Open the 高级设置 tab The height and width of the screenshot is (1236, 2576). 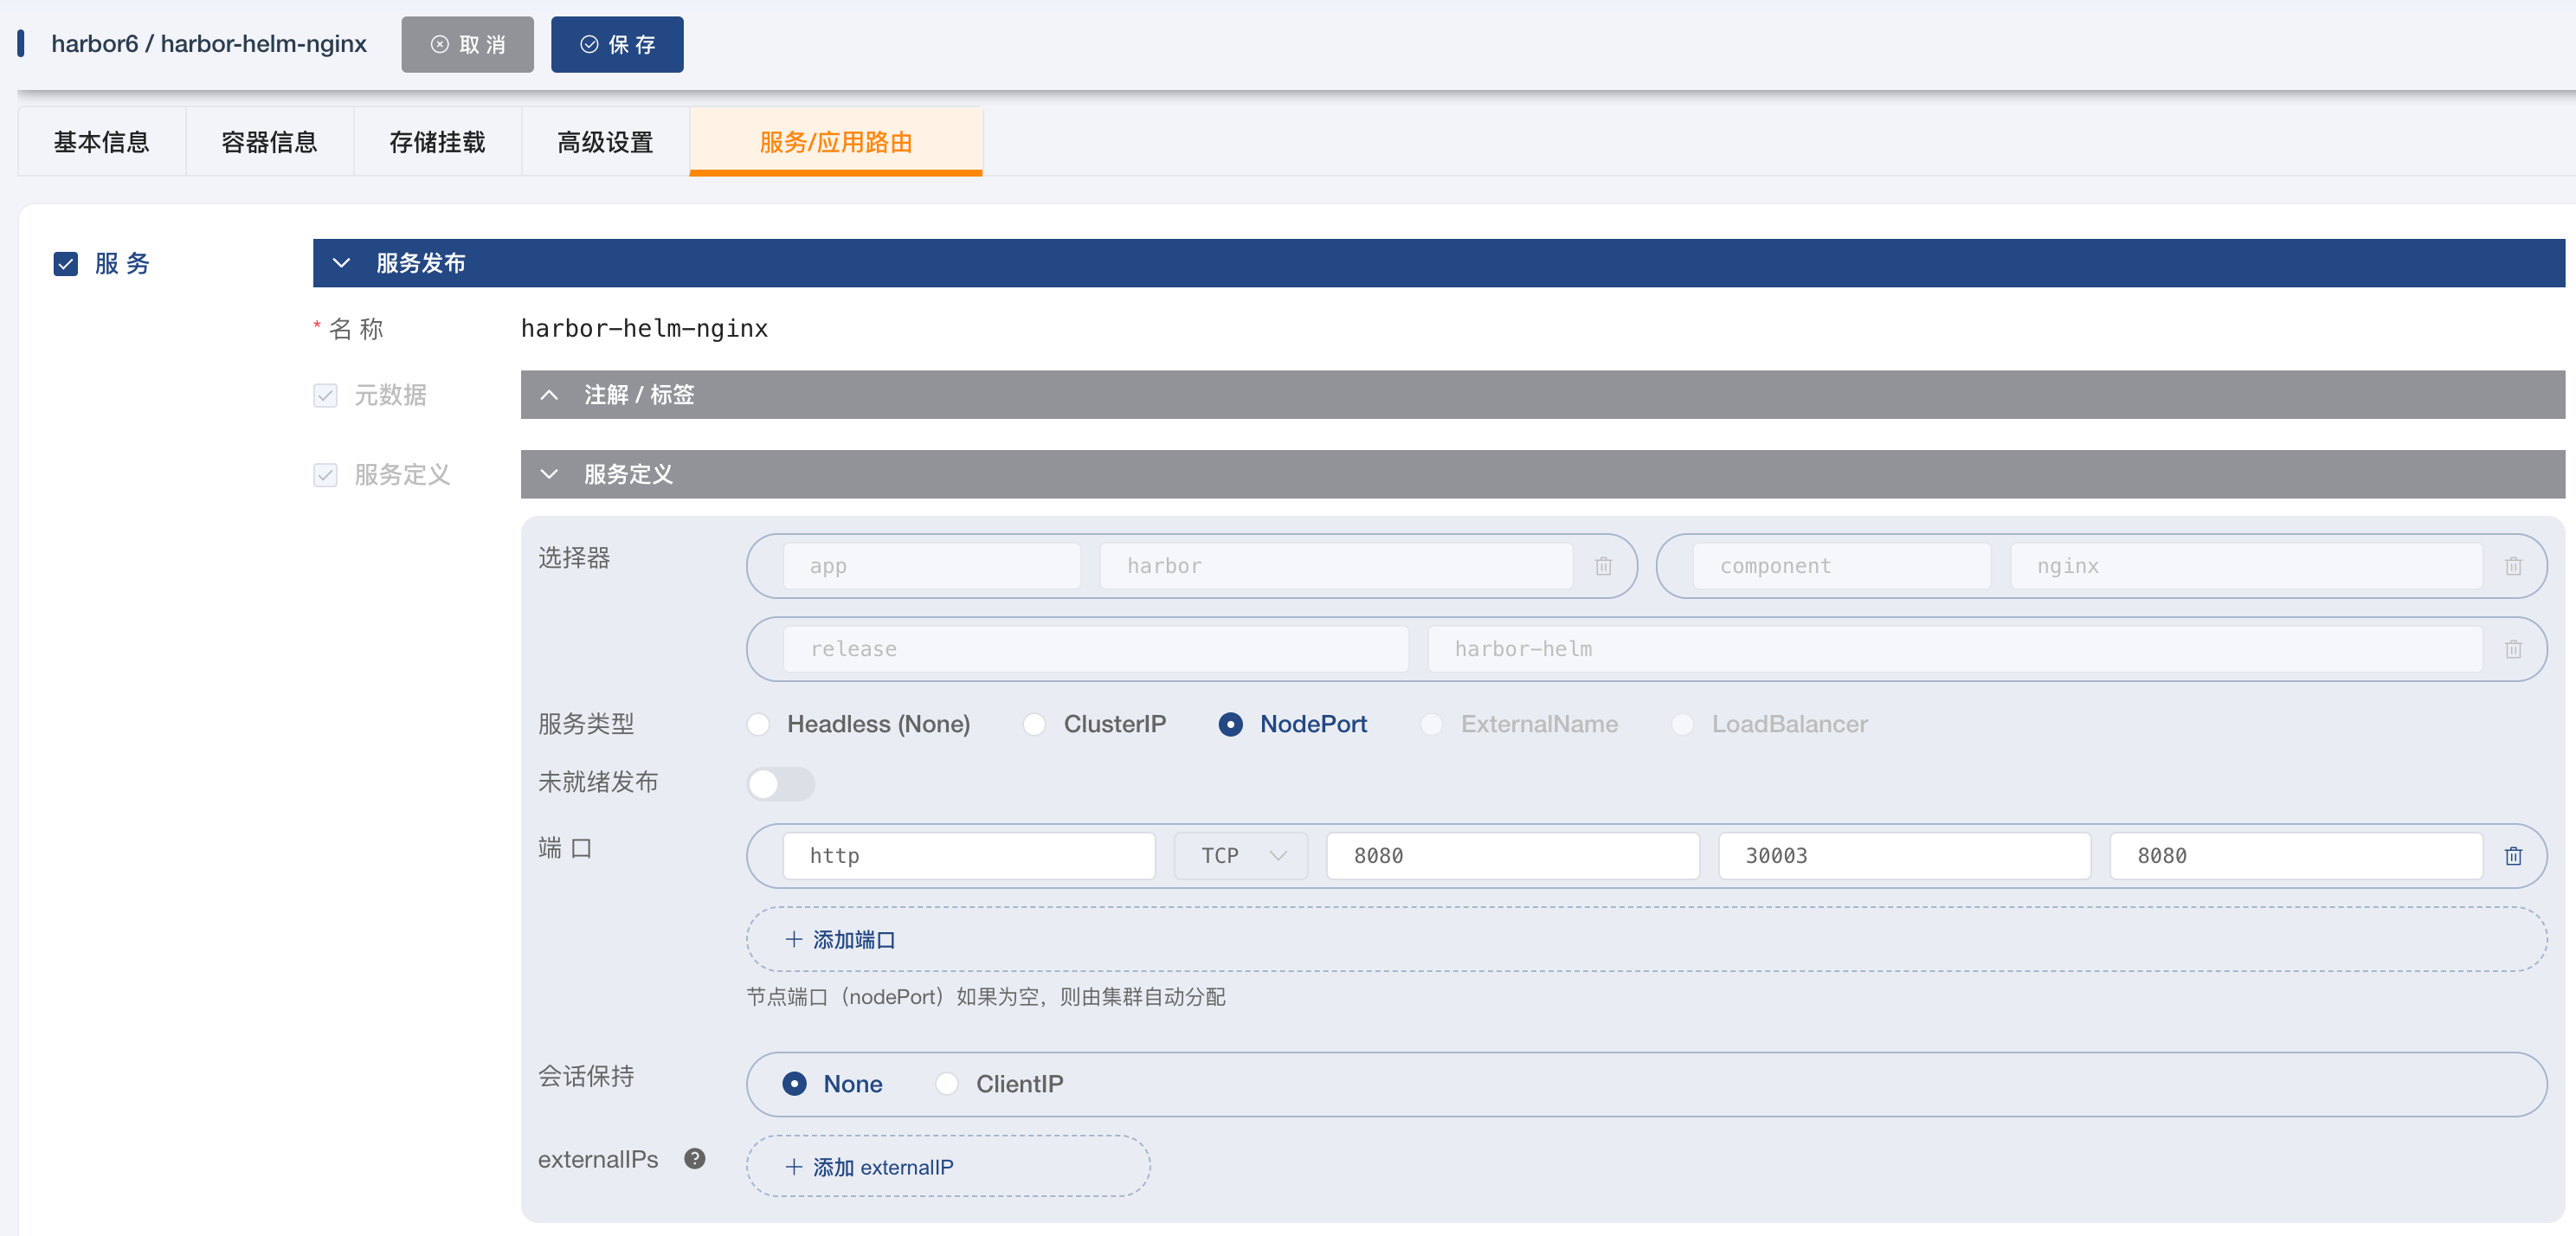tap(605, 142)
